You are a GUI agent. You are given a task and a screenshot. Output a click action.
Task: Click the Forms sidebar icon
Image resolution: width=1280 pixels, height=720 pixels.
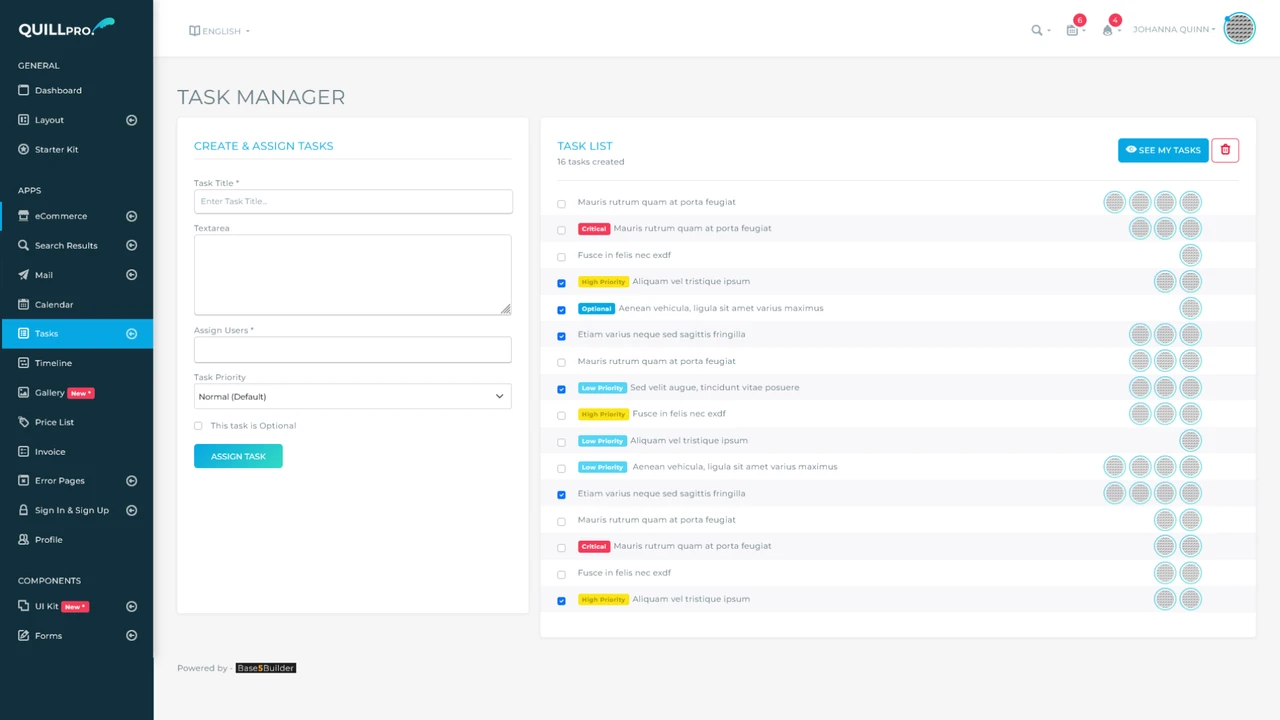tap(24, 636)
